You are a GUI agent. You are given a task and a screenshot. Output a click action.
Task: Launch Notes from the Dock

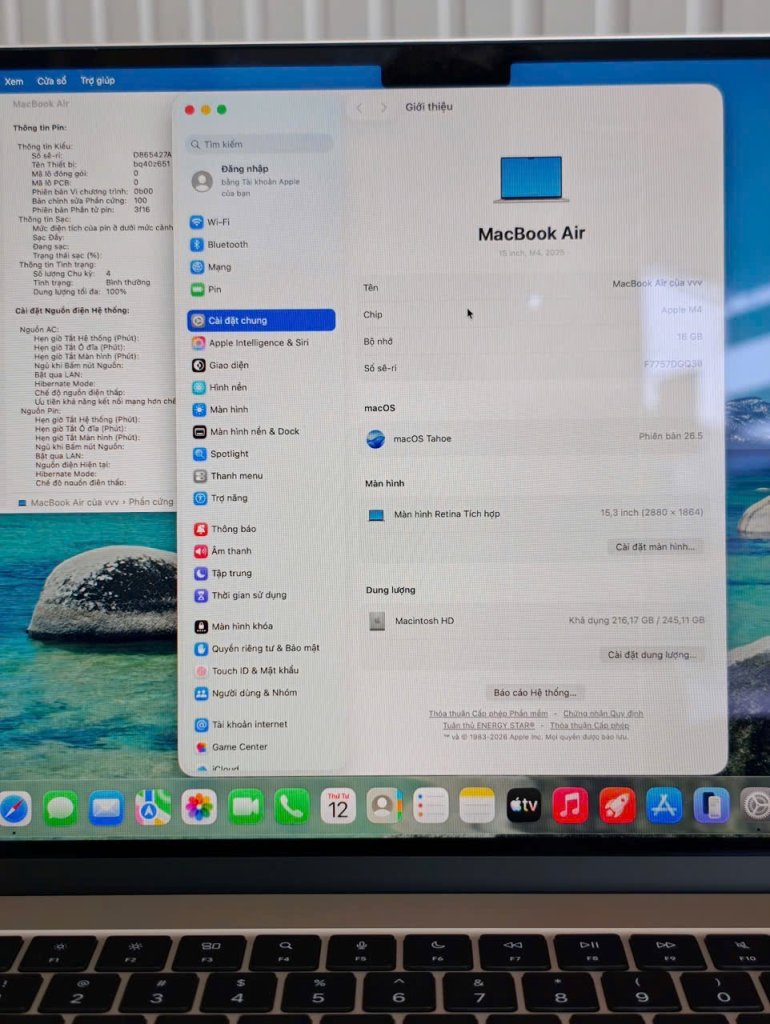click(x=477, y=805)
